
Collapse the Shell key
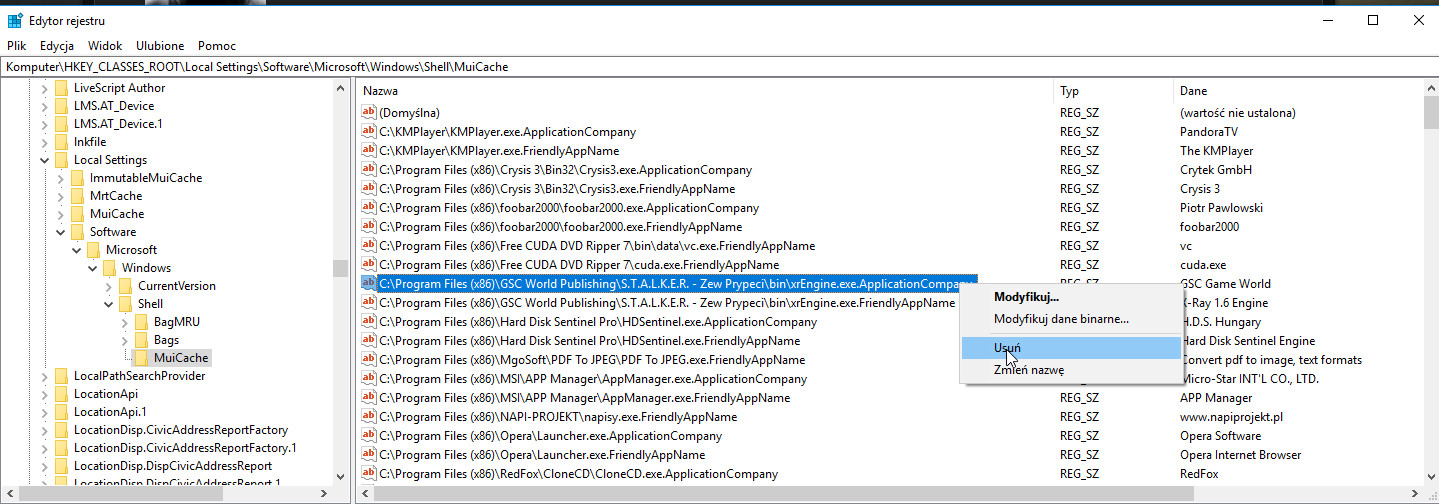(109, 304)
